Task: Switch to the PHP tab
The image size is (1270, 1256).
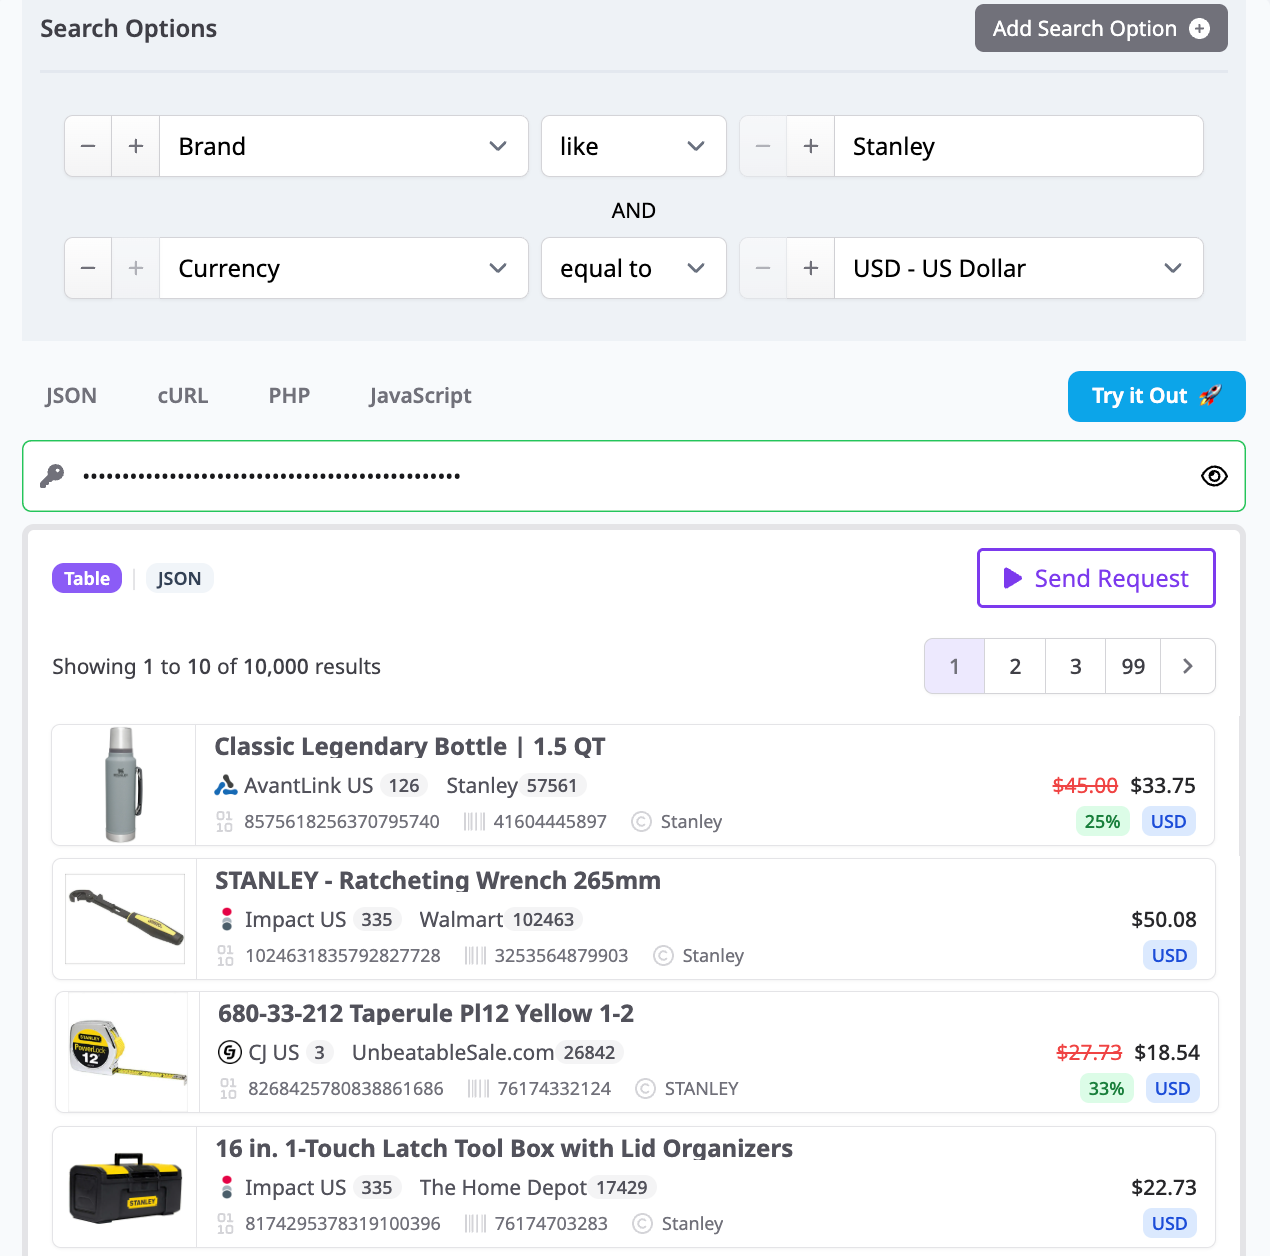Action: coord(289,396)
